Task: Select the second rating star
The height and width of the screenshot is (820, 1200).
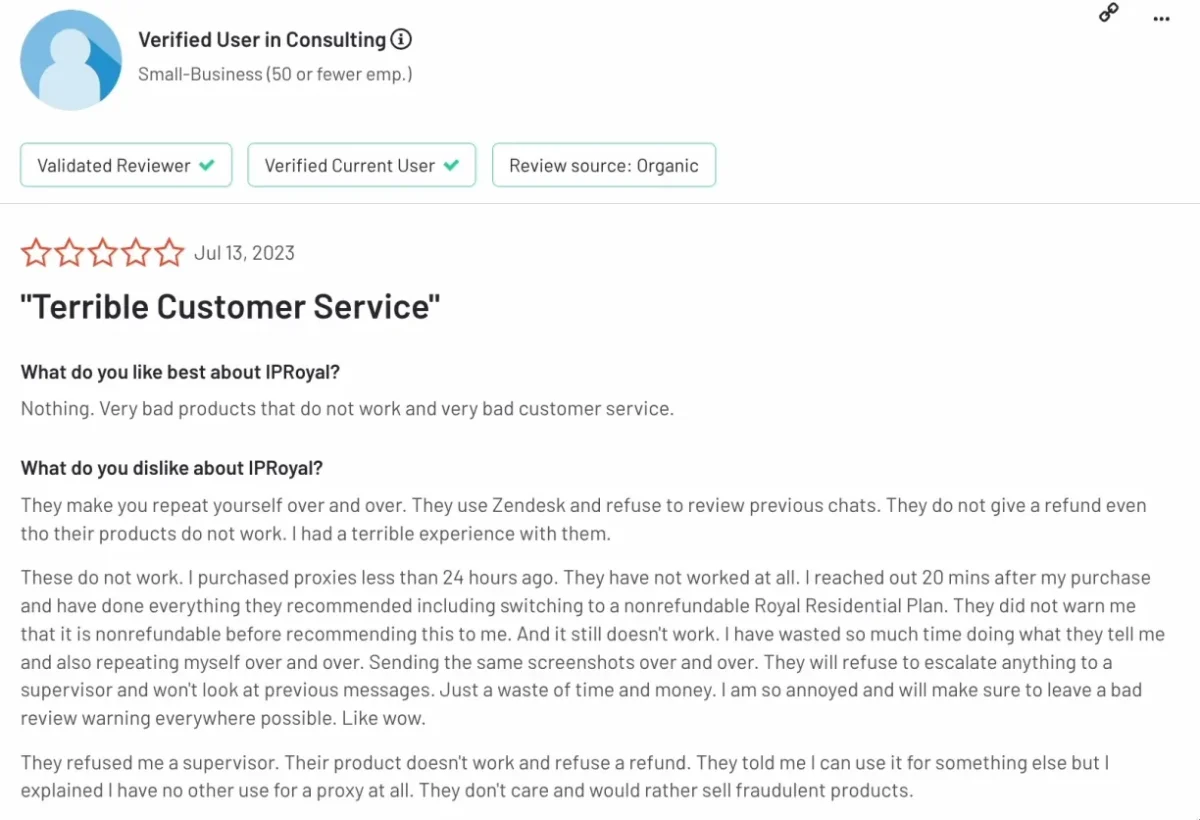Action: (x=69, y=252)
